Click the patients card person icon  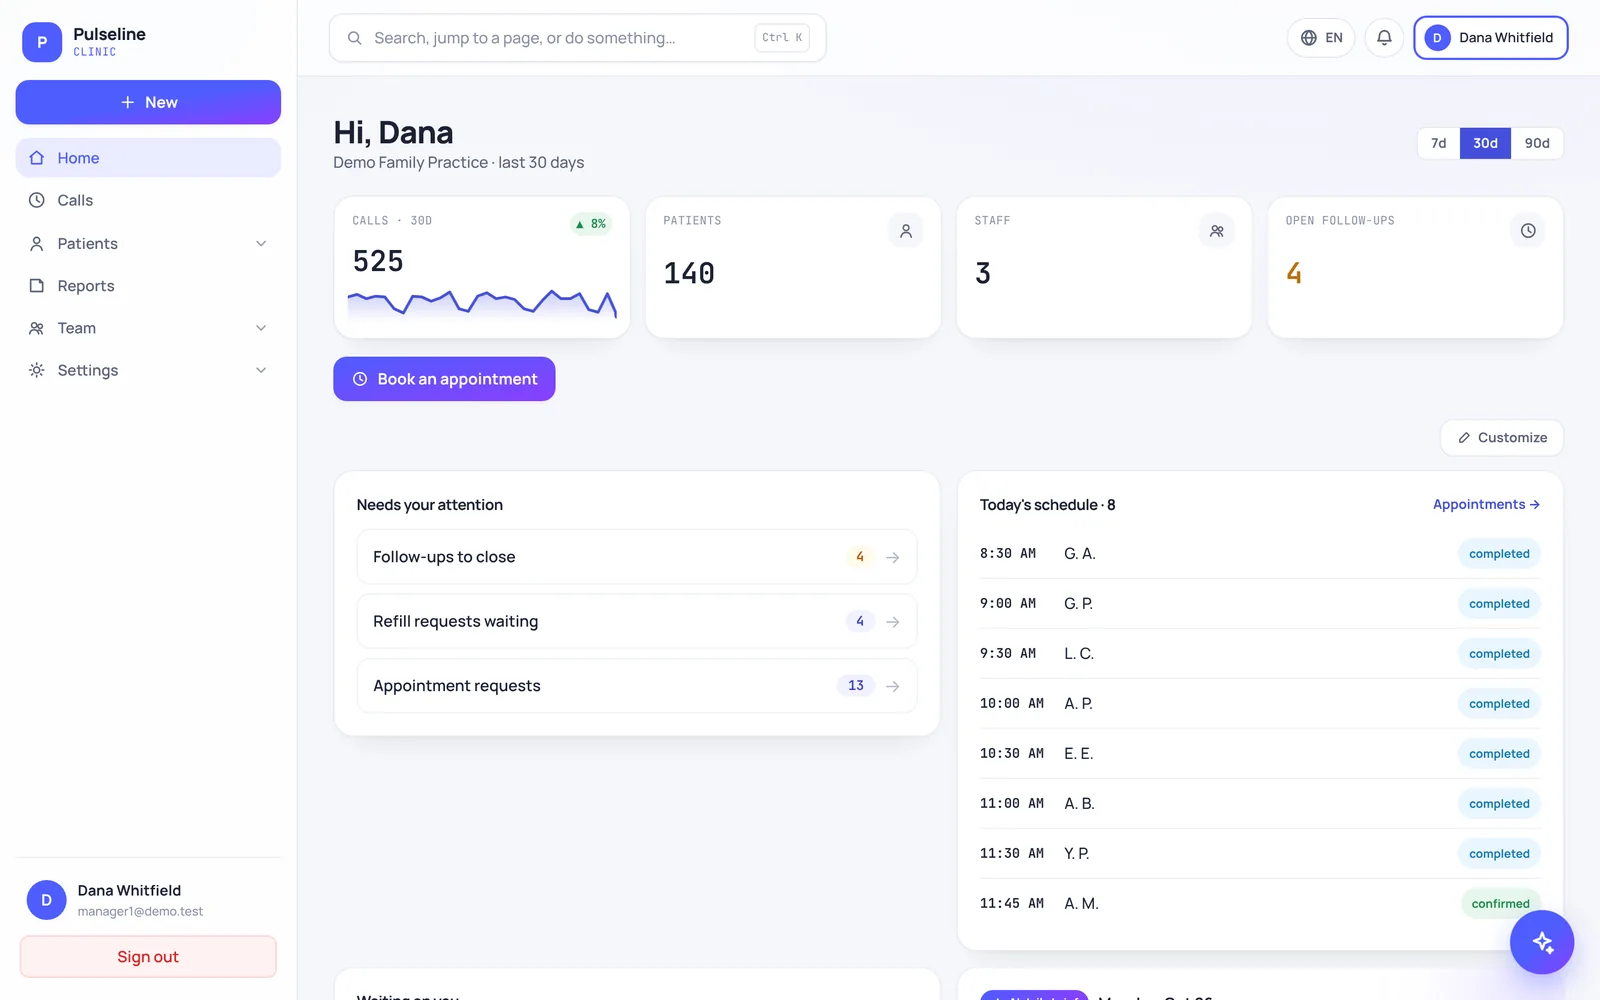click(x=905, y=231)
